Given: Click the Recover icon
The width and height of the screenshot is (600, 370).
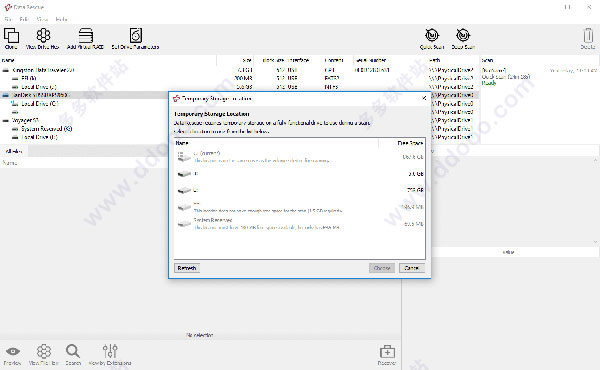Looking at the screenshot, I should pos(387,355).
